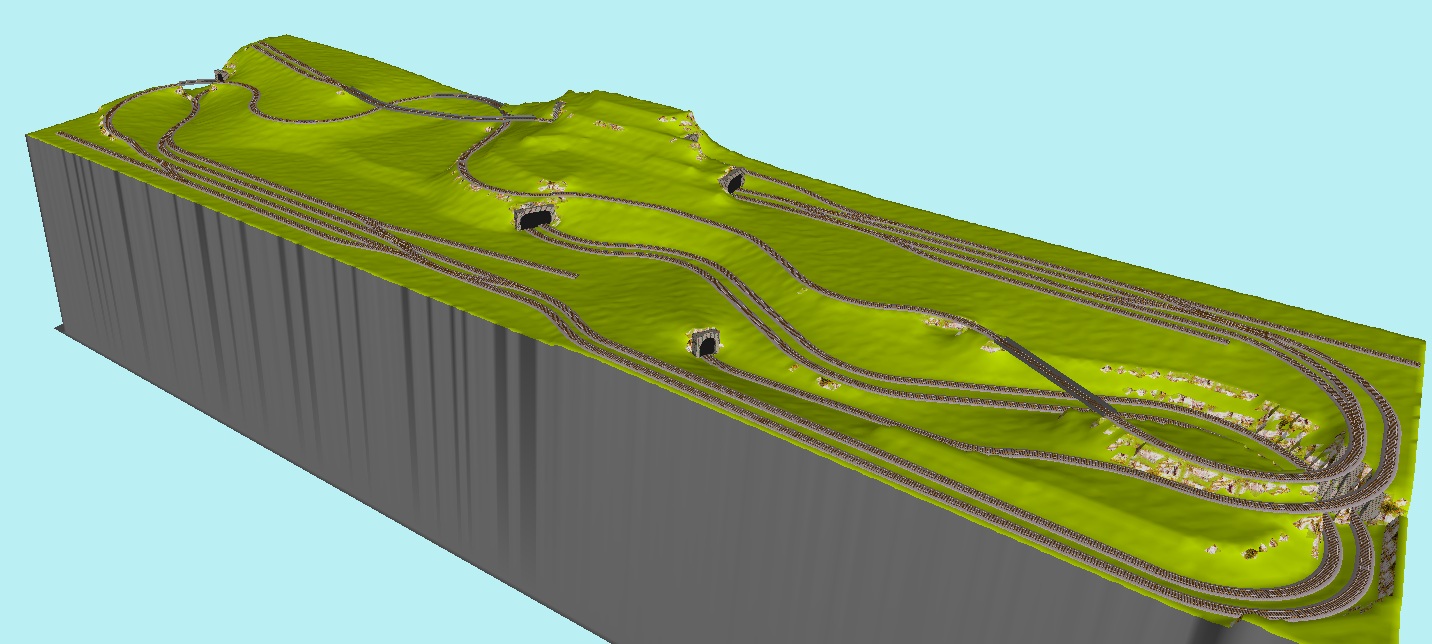Click the tunnel portal nearest the front edge
This screenshot has height=644, width=1432.
706,343
